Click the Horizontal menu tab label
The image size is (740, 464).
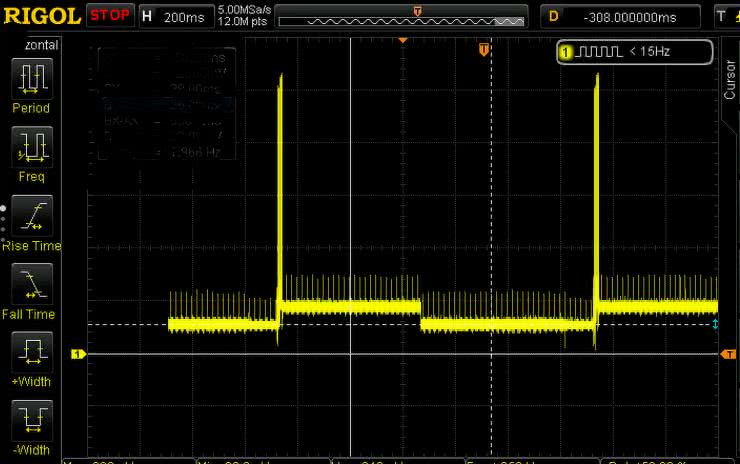(32, 45)
